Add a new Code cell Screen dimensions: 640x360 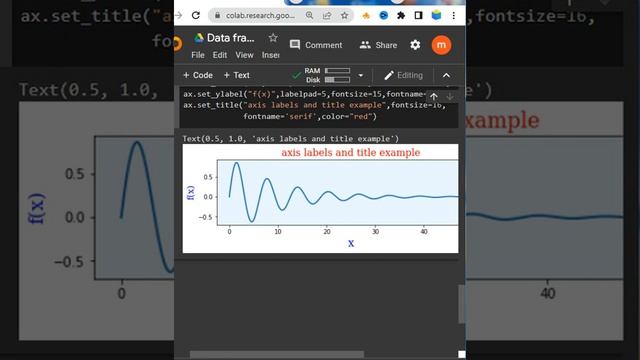198,75
